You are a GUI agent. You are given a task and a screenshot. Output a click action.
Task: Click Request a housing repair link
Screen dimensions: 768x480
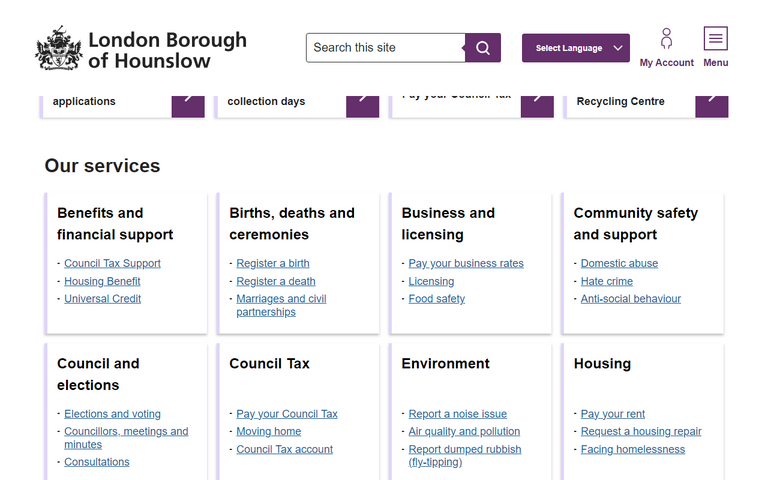[x=641, y=432]
